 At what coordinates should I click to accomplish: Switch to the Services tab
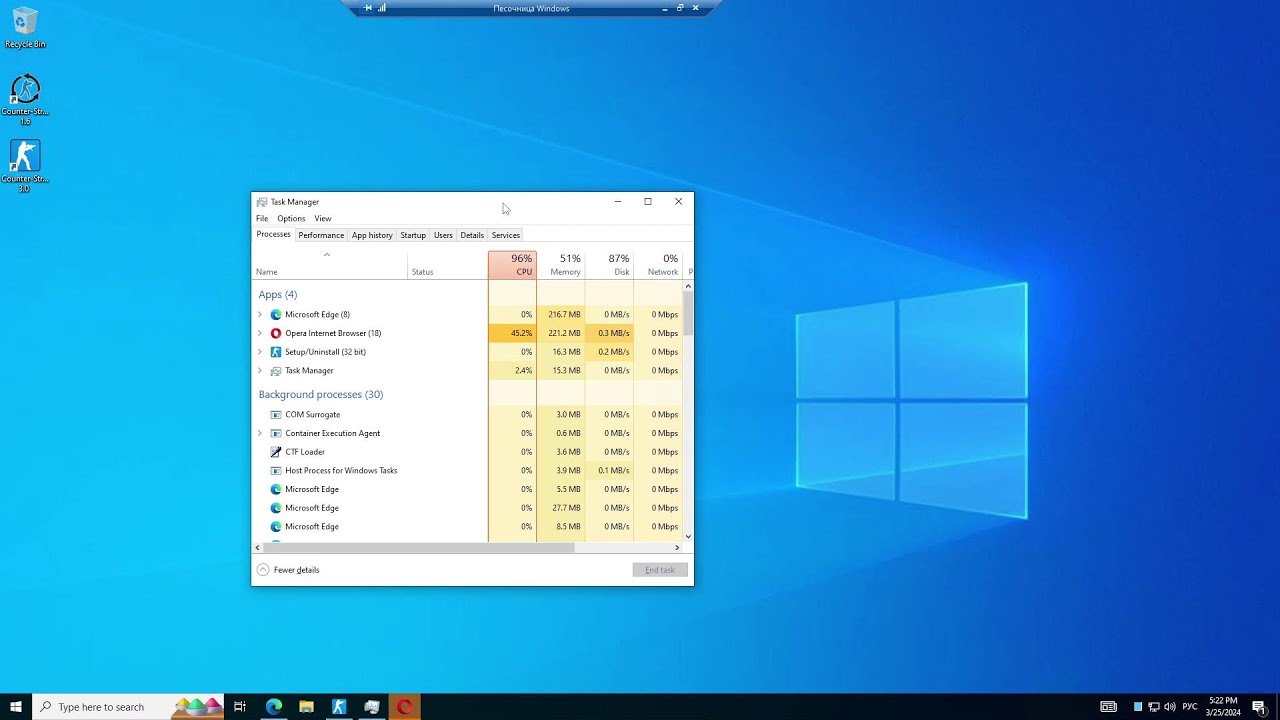[506, 235]
